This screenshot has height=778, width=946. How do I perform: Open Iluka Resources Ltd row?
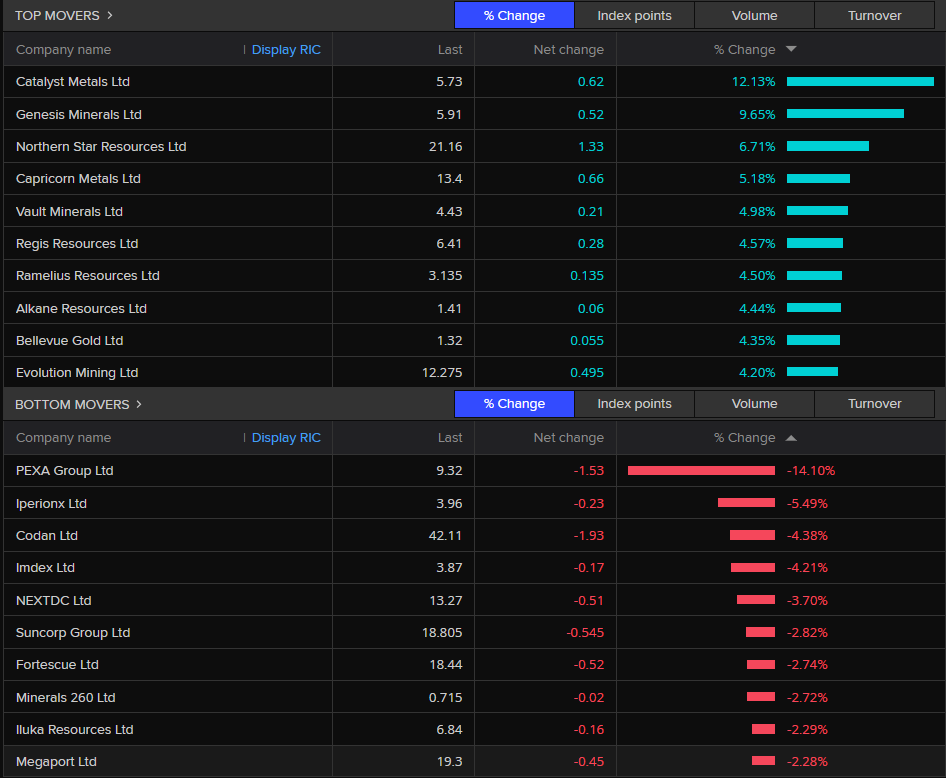(474, 729)
